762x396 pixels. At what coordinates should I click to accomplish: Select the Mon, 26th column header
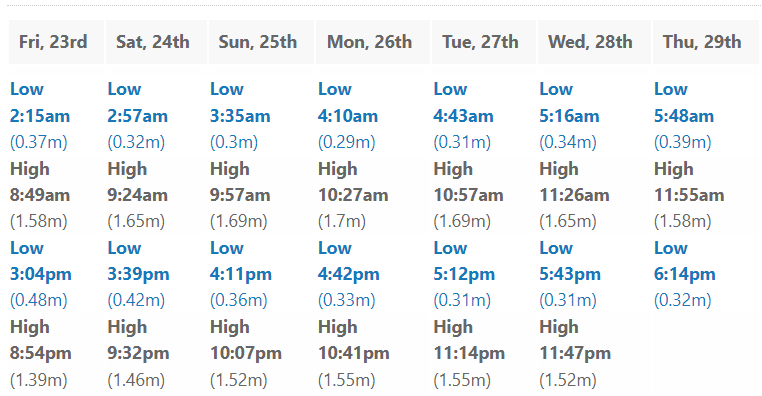click(373, 42)
